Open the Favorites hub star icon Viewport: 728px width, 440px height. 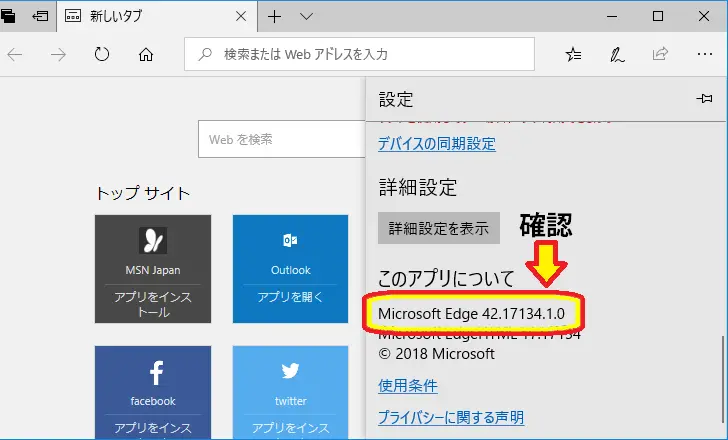573,55
